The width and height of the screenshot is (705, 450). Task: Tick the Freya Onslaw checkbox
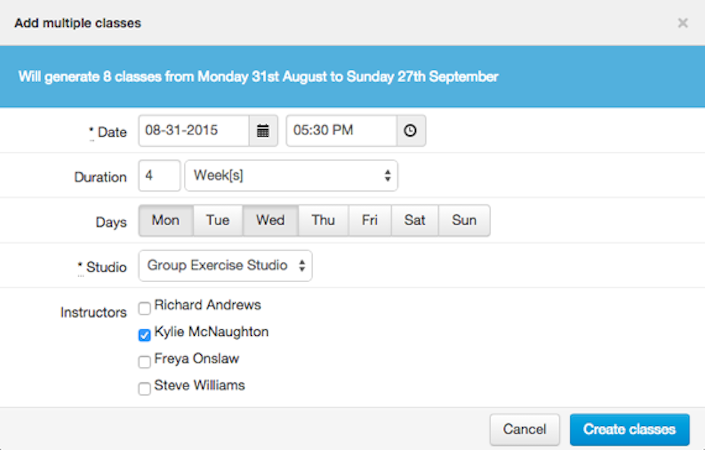point(145,362)
